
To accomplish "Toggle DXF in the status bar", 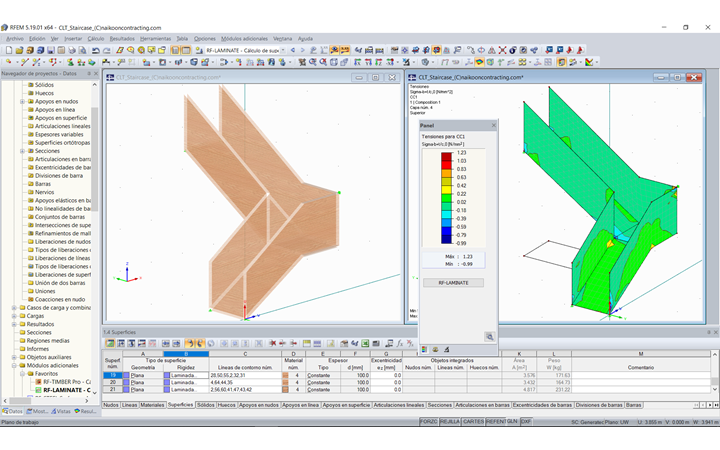I will (x=526, y=422).
